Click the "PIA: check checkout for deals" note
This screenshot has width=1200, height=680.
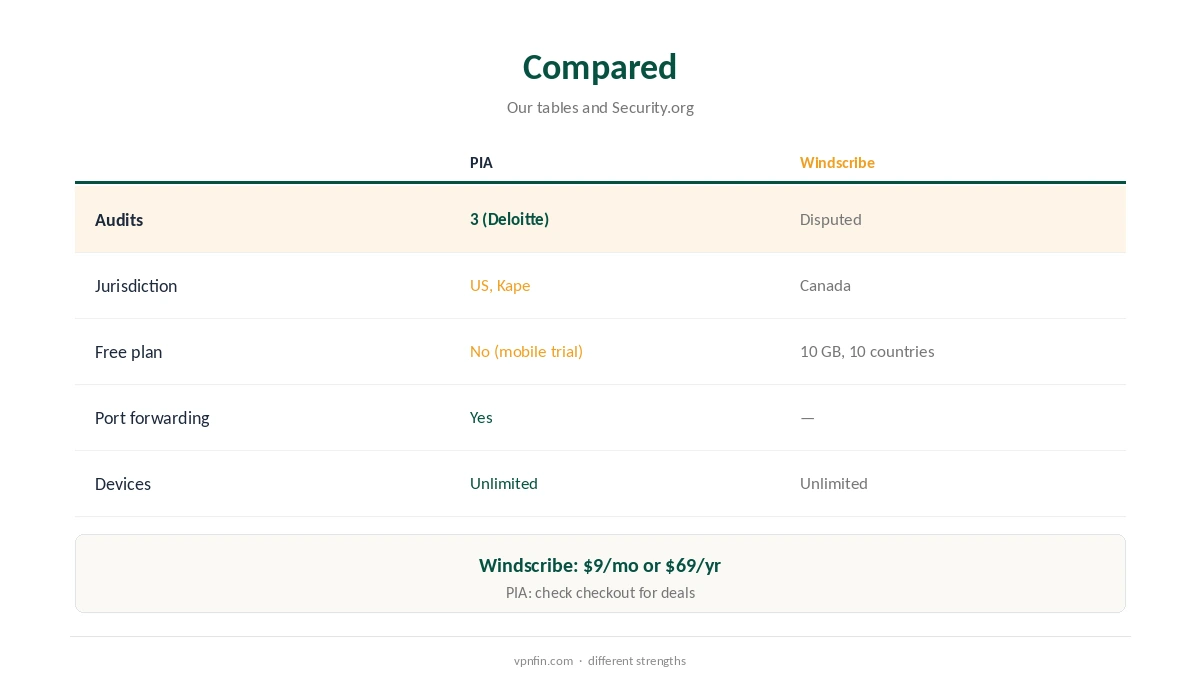600,592
